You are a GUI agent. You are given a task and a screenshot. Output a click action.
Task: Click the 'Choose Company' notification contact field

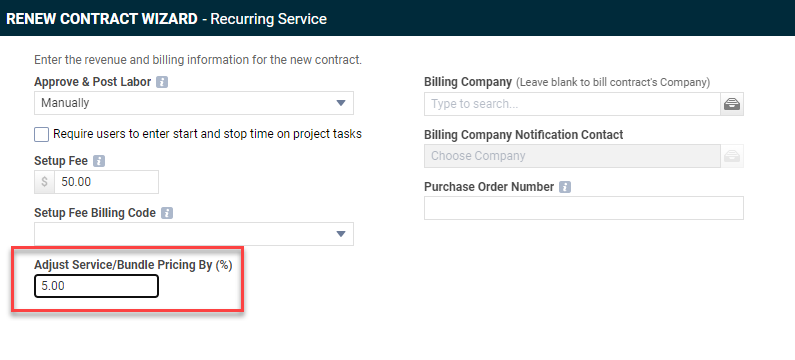click(572, 156)
